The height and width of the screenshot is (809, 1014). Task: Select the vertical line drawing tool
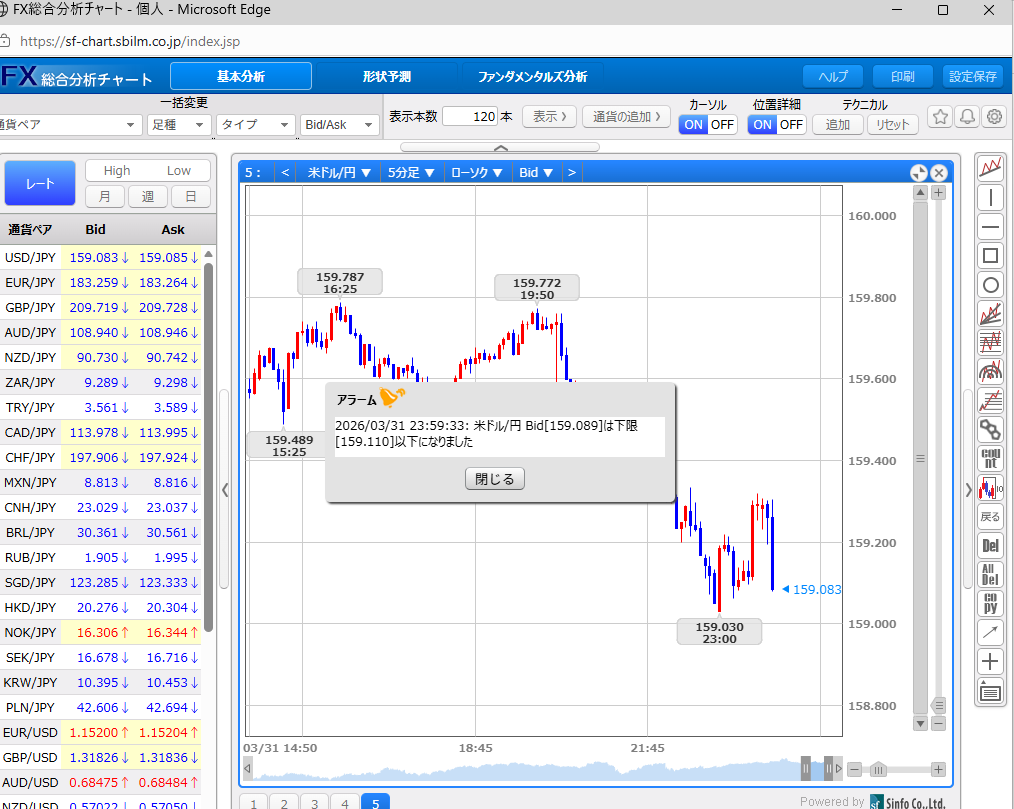tap(990, 197)
